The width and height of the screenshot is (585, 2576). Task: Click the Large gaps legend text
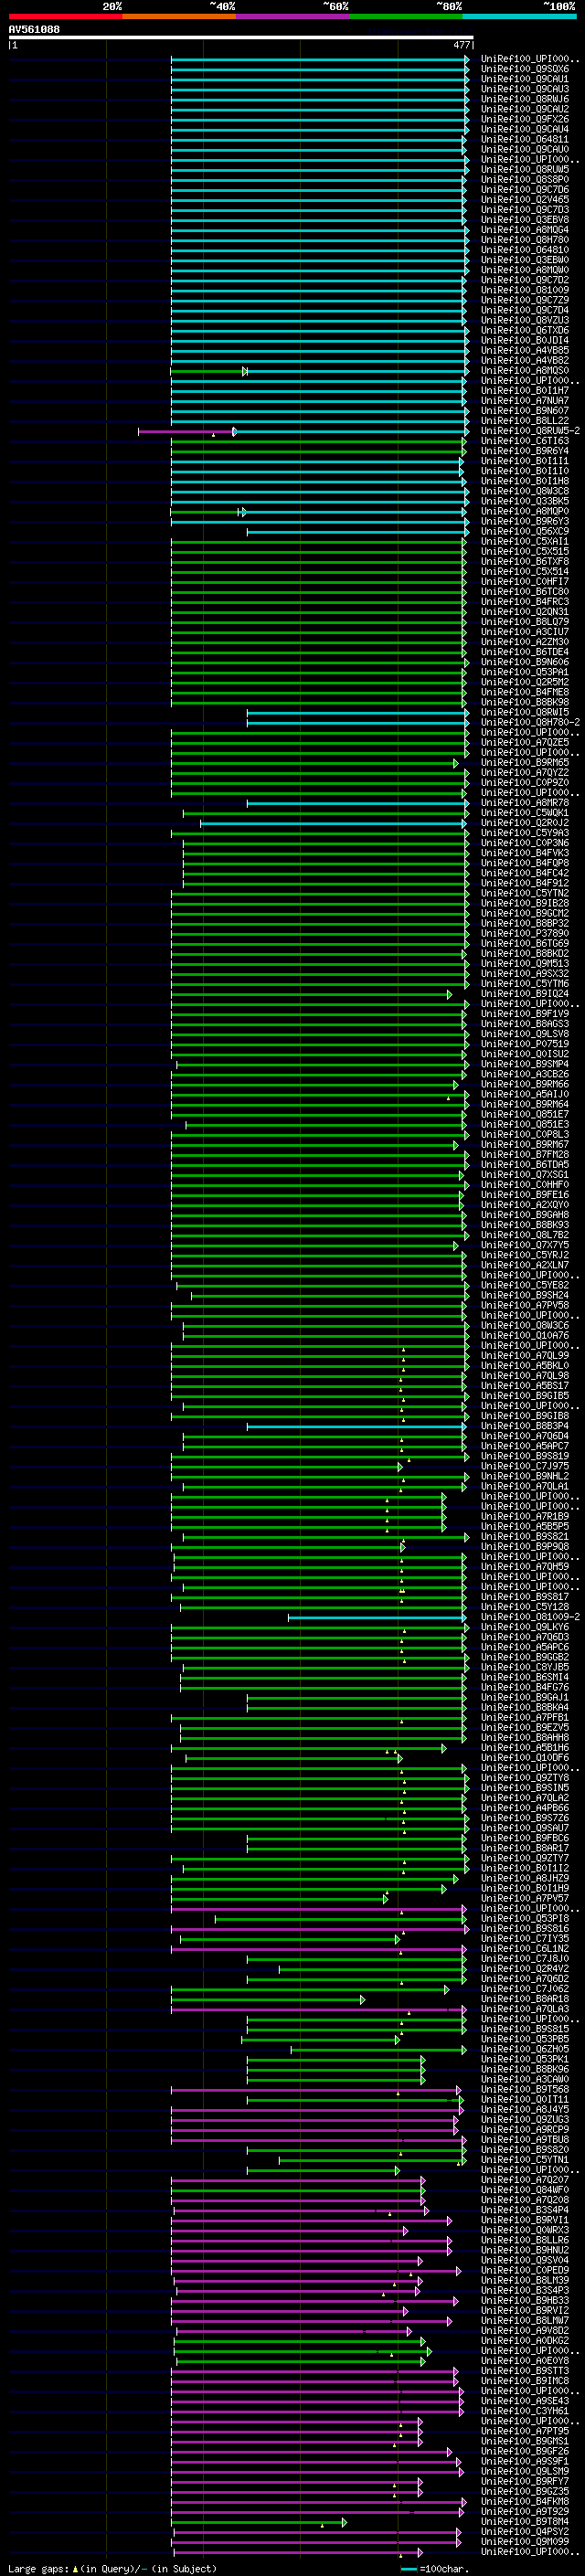112,2569
